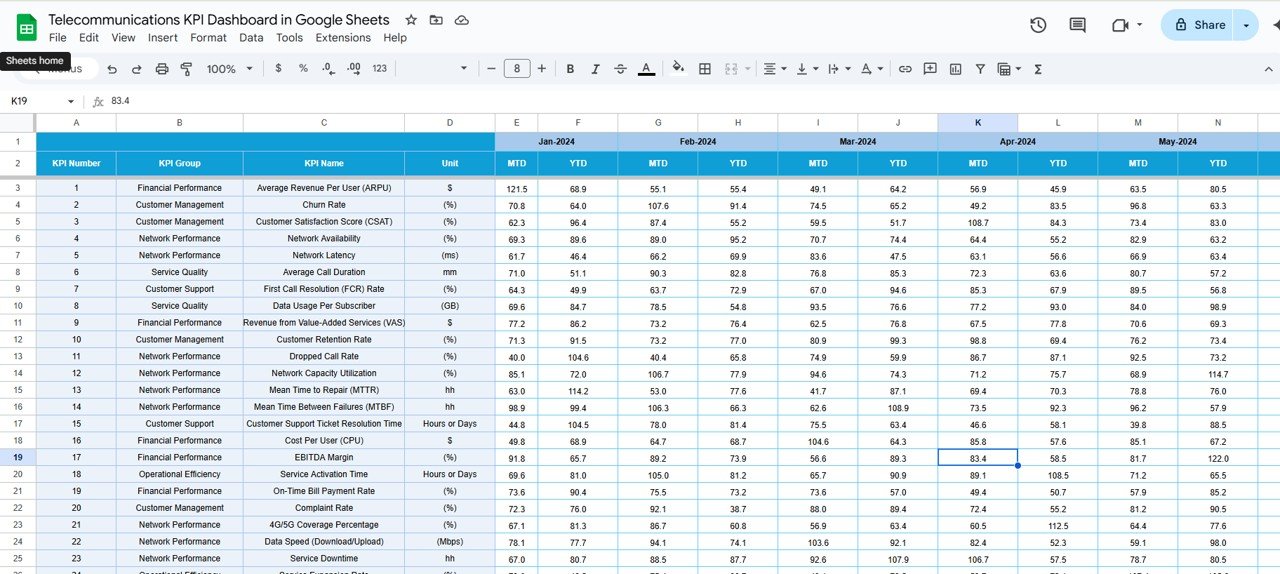Click the formula bar showing 83.4
The height and width of the screenshot is (574, 1280).
pos(690,101)
